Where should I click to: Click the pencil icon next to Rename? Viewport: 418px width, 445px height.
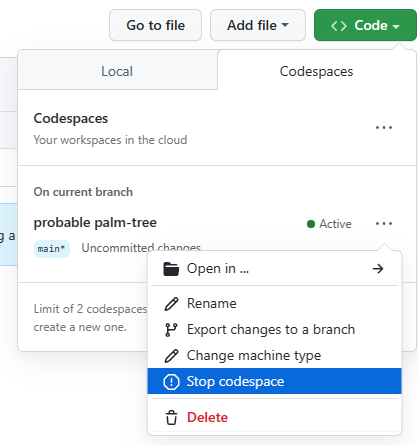pyautogui.click(x=171, y=304)
